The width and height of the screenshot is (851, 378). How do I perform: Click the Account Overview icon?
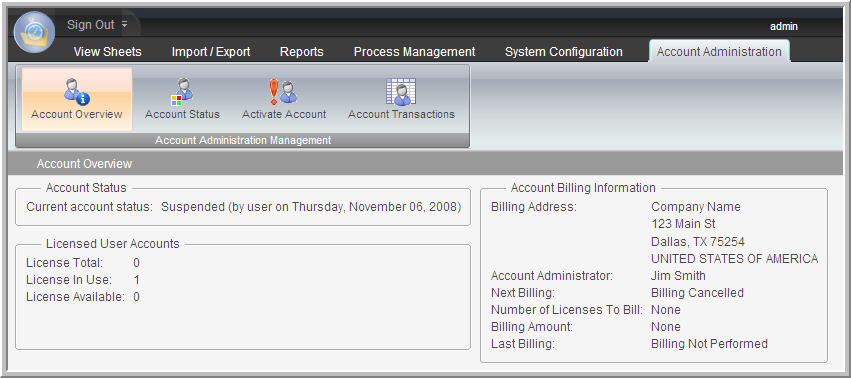tap(77, 91)
